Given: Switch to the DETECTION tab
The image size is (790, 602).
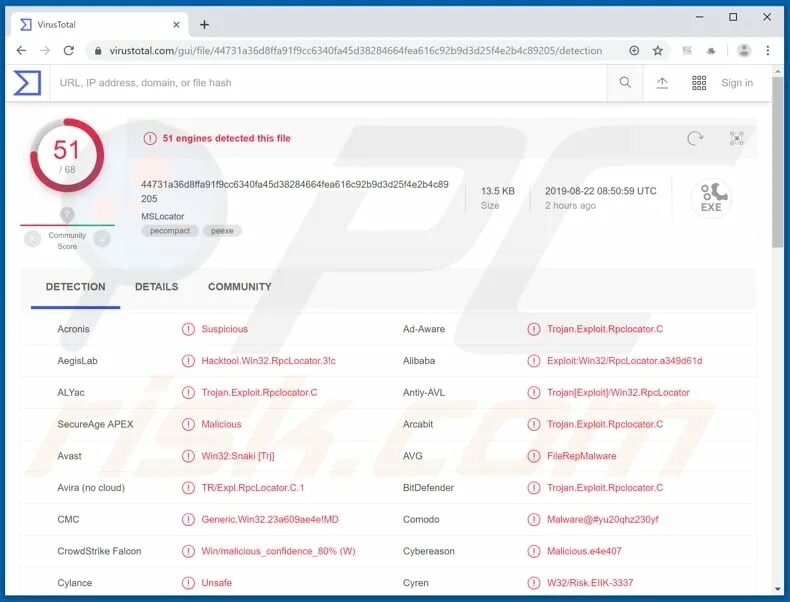Looking at the screenshot, I should tap(76, 287).
